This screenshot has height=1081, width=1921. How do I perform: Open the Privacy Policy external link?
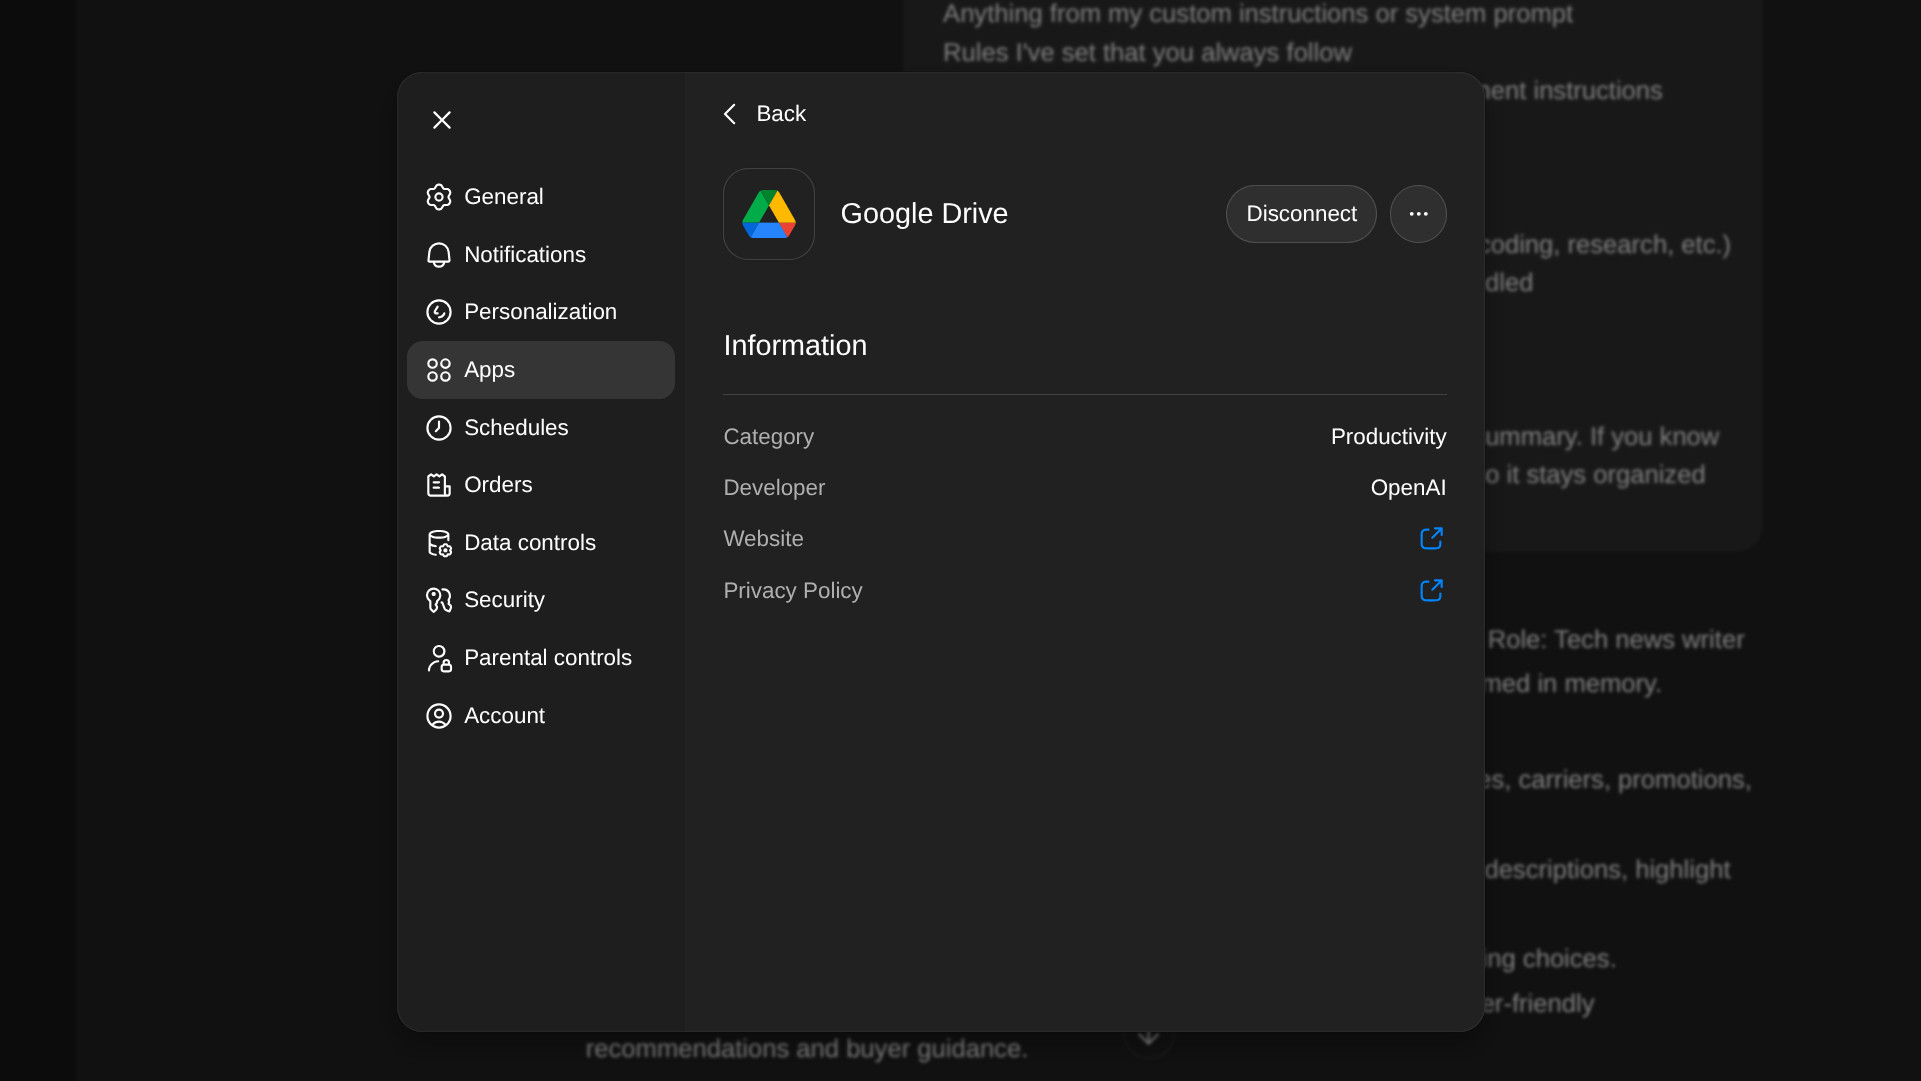pyautogui.click(x=1431, y=591)
